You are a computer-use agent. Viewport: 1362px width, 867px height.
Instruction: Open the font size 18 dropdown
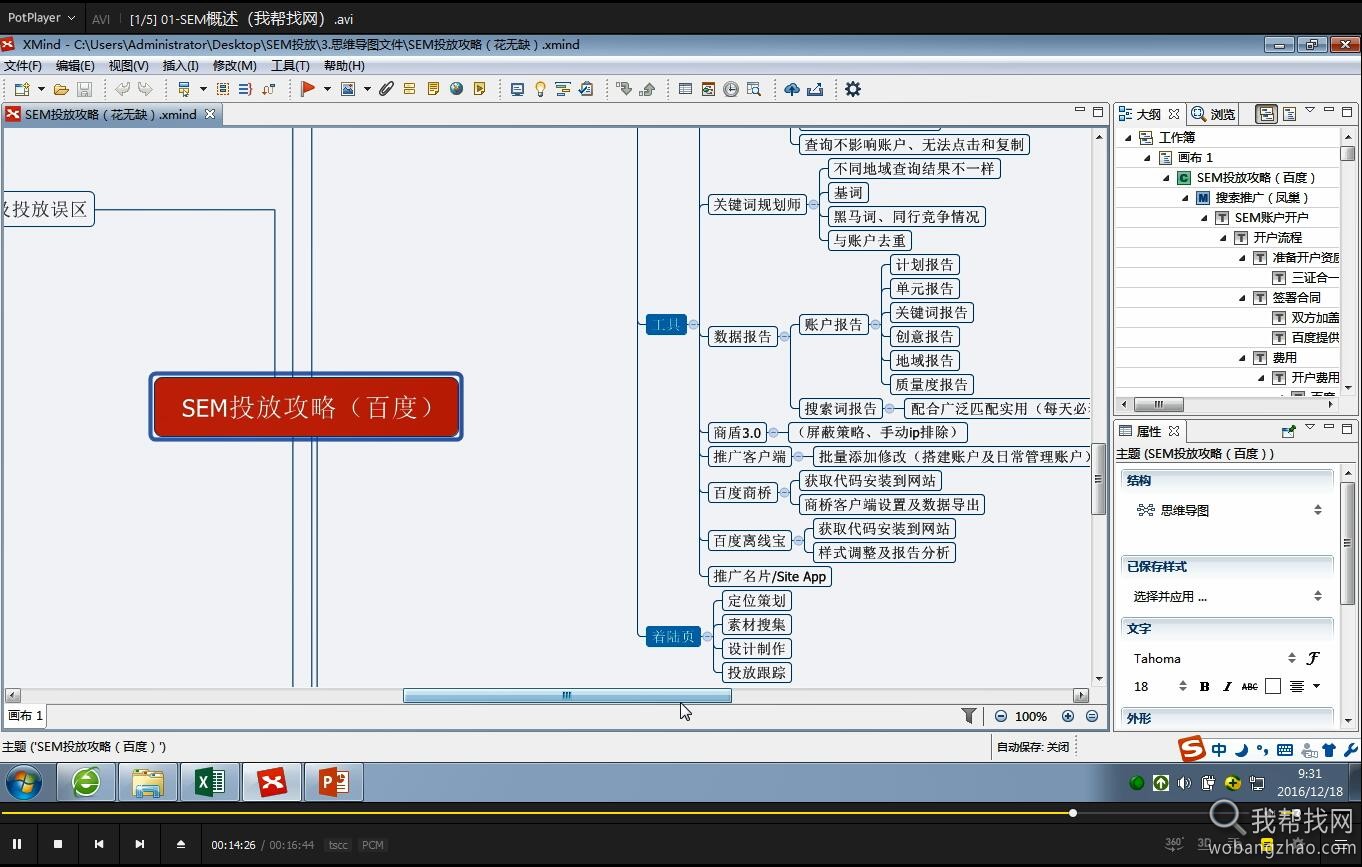pos(1183,686)
